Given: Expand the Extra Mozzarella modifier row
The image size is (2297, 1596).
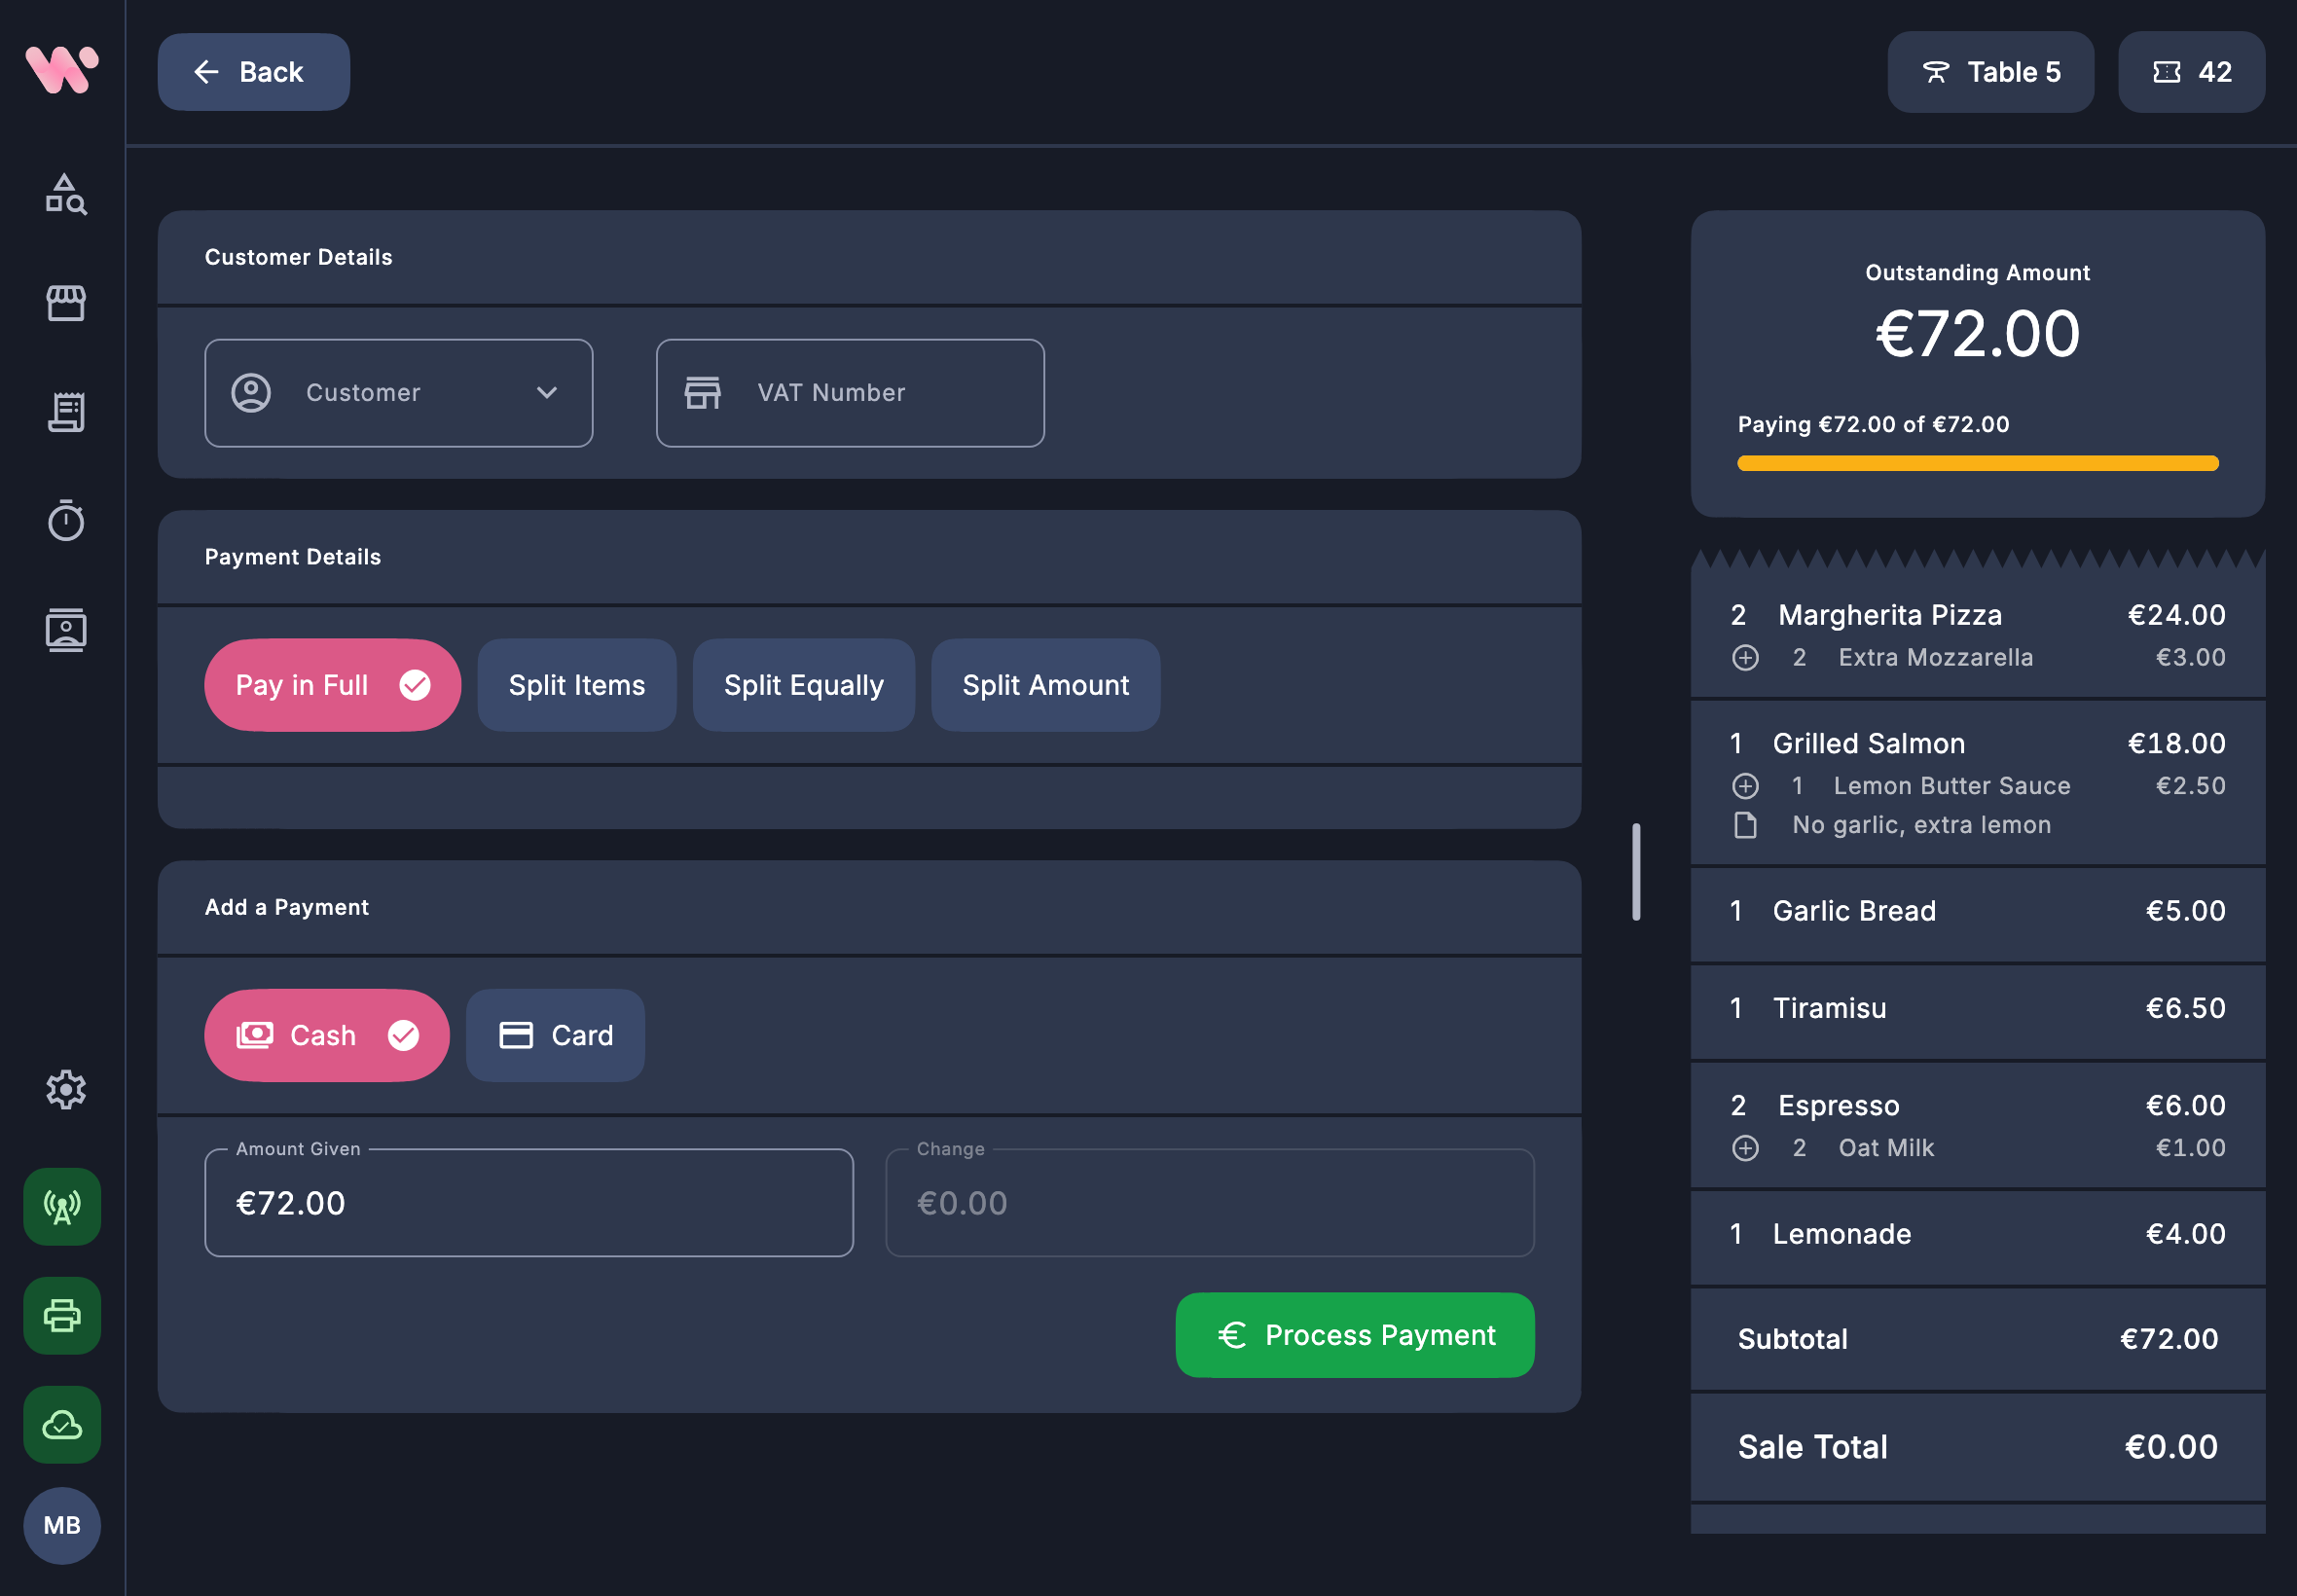Looking at the screenshot, I should [1746, 657].
